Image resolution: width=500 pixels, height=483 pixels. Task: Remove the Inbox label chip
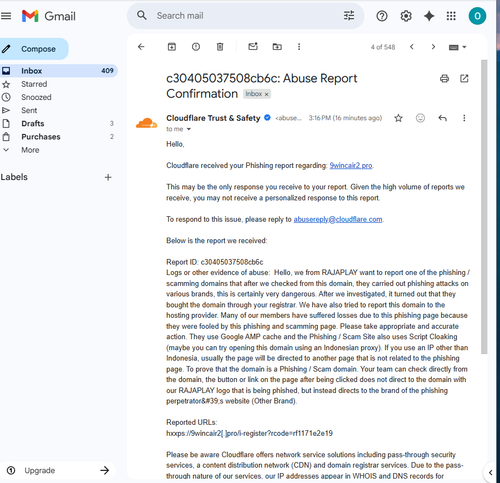pyautogui.click(x=266, y=94)
